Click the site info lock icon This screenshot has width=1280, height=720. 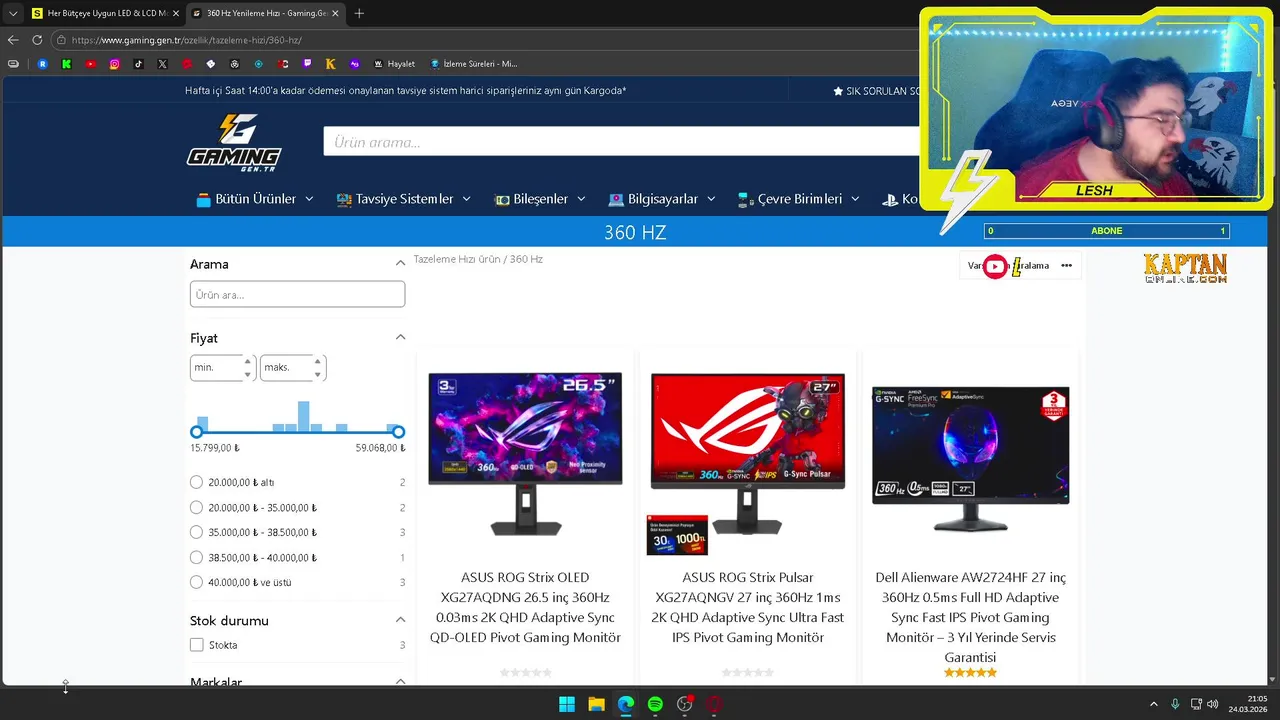click(x=62, y=40)
